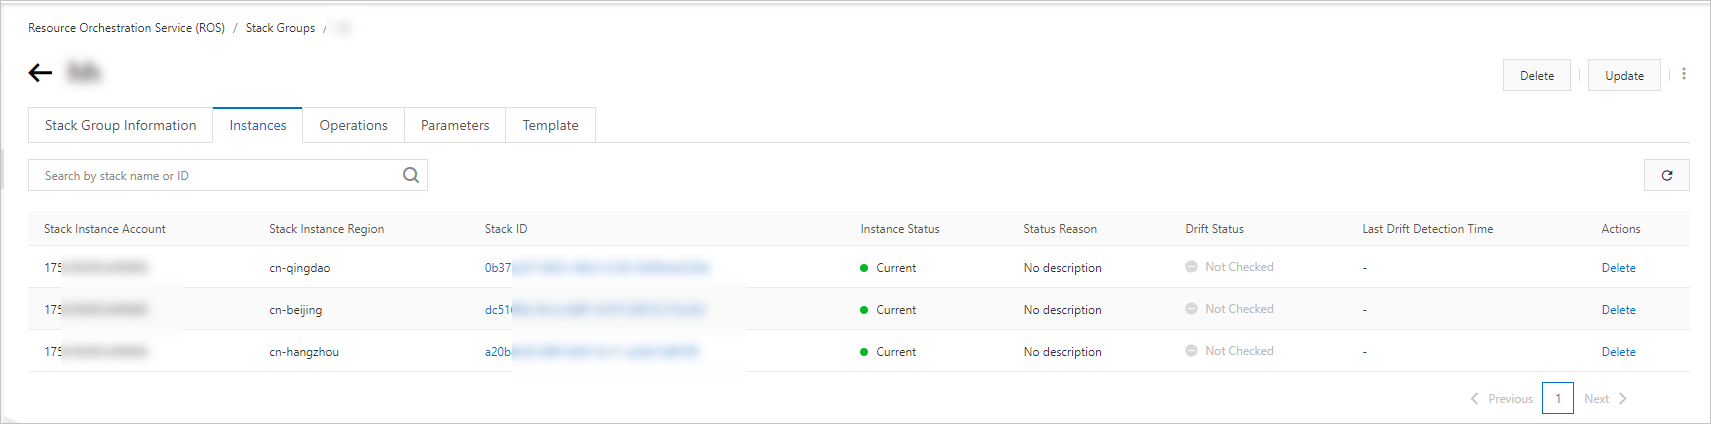Click the Status Reason column header

pyautogui.click(x=1060, y=229)
